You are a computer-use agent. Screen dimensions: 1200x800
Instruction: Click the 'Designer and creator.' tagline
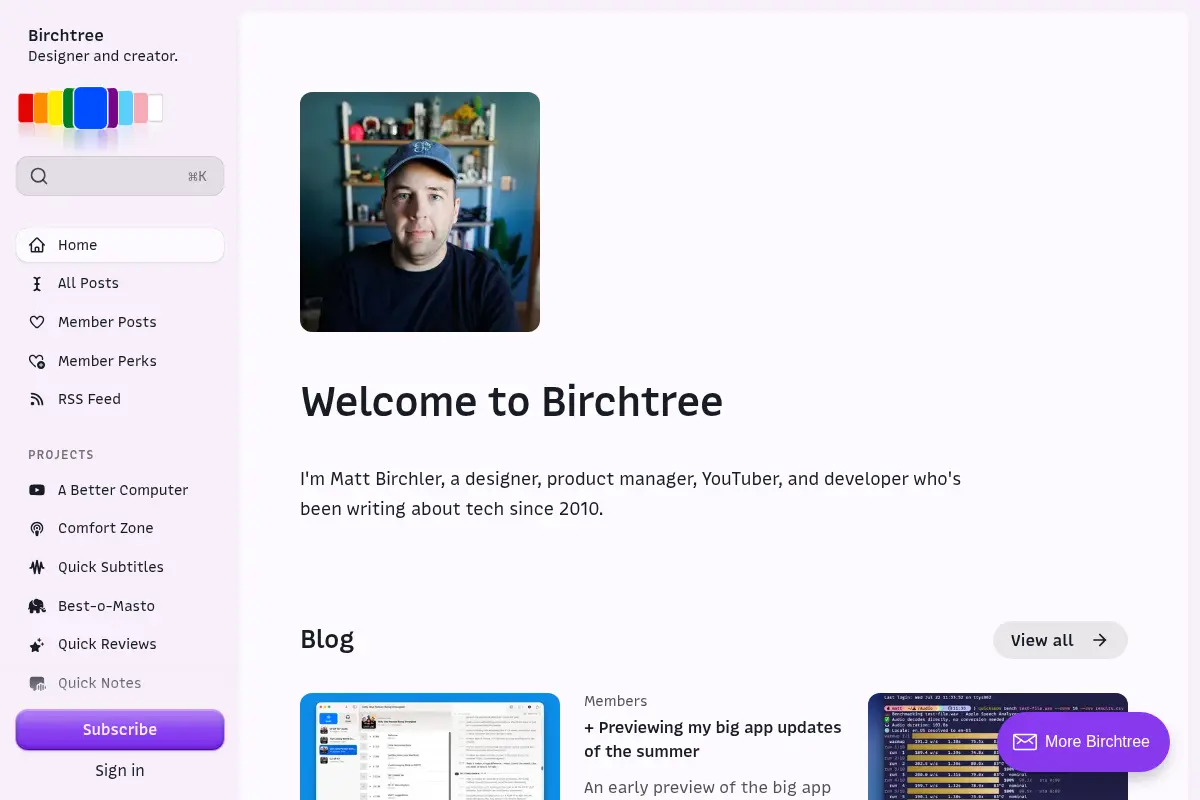(x=103, y=56)
